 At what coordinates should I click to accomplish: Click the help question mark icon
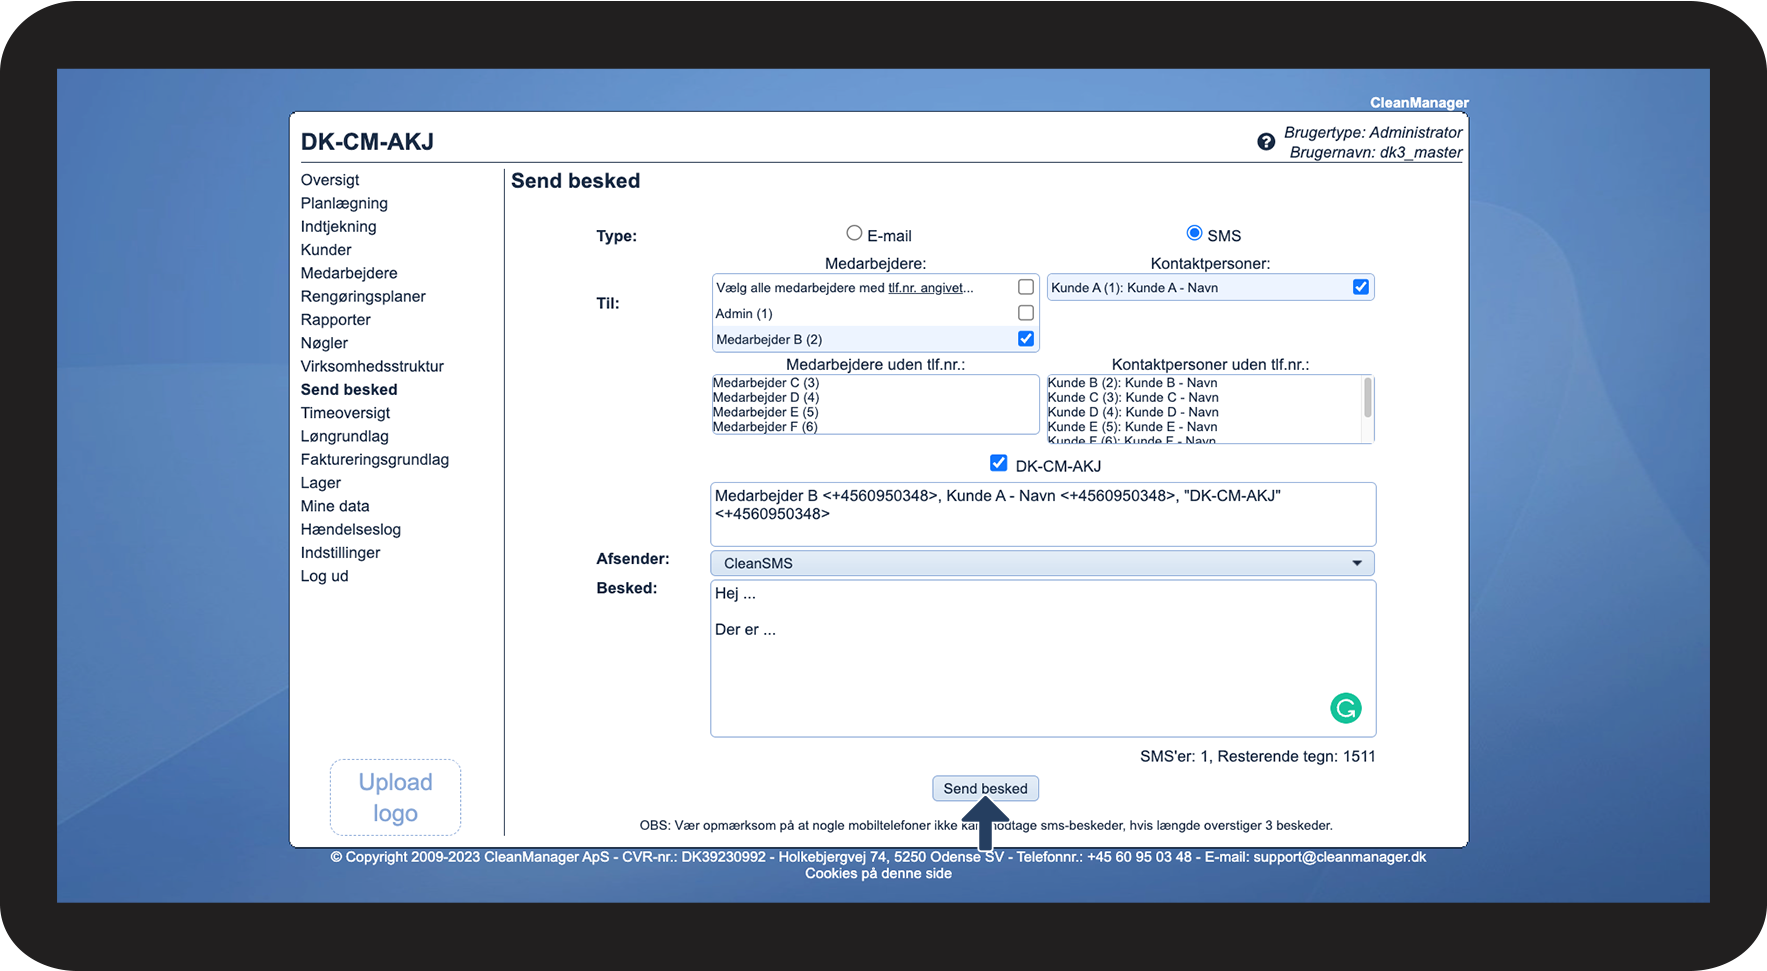(x=1265, y=142)
